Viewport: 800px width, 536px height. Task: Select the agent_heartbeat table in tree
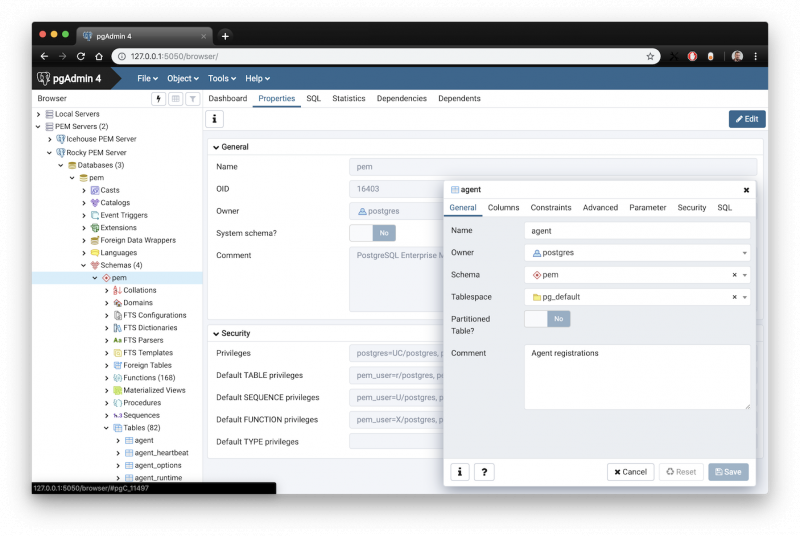(x=161, y=453)
